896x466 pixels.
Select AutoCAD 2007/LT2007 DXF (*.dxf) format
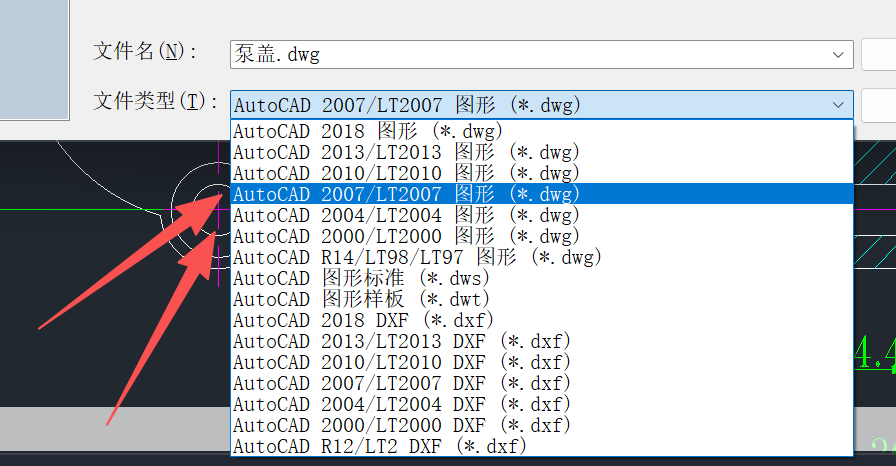[x=542, y=383]
